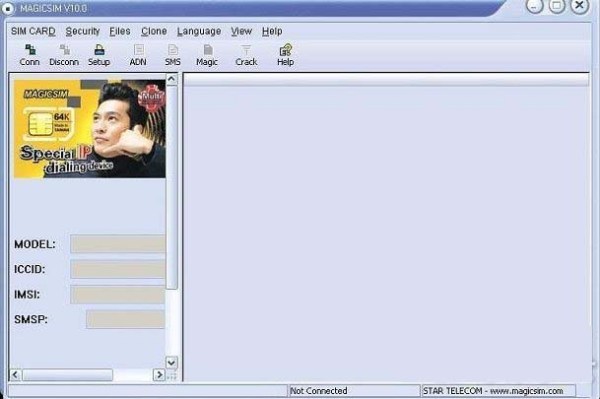
Task: Click the IMSI: label
Action: tap(27, 295)
